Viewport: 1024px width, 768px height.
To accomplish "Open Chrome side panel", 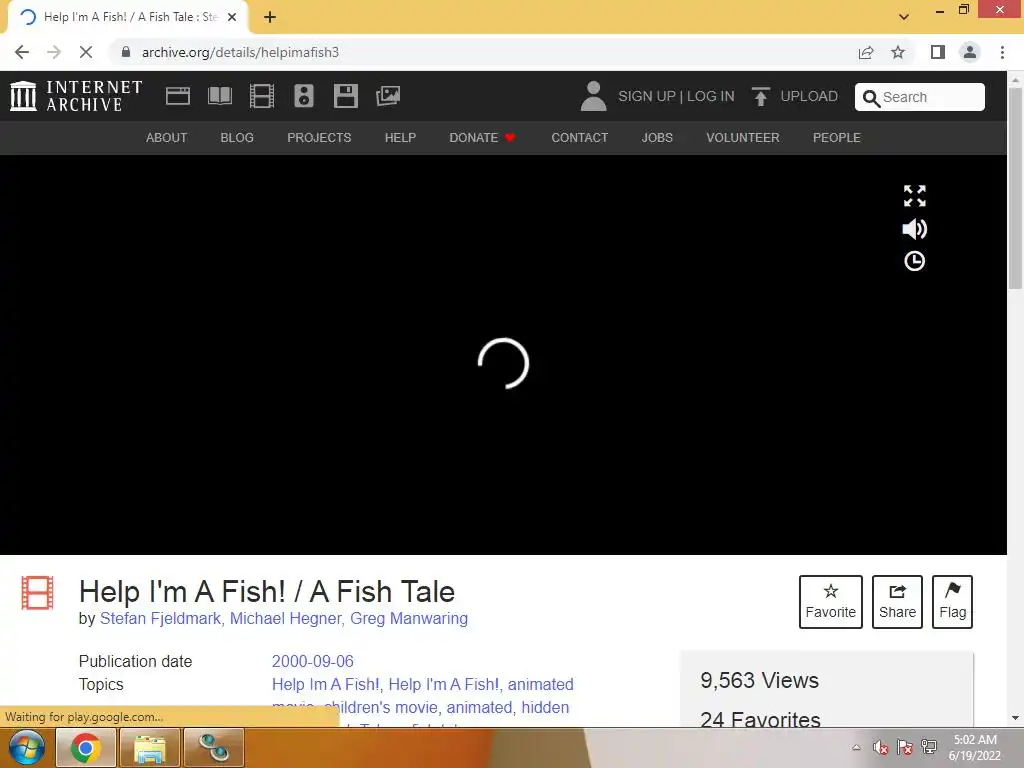I will point(938,52).
